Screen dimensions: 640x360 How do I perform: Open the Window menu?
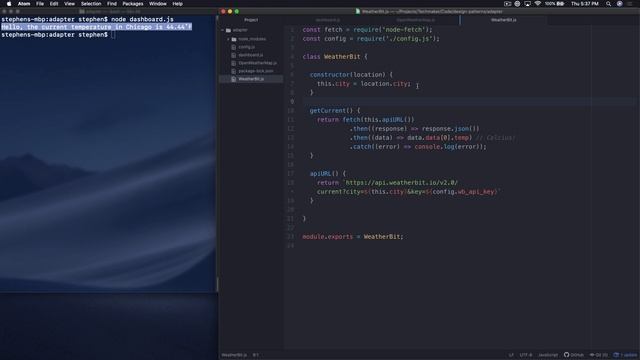(158, 4)
